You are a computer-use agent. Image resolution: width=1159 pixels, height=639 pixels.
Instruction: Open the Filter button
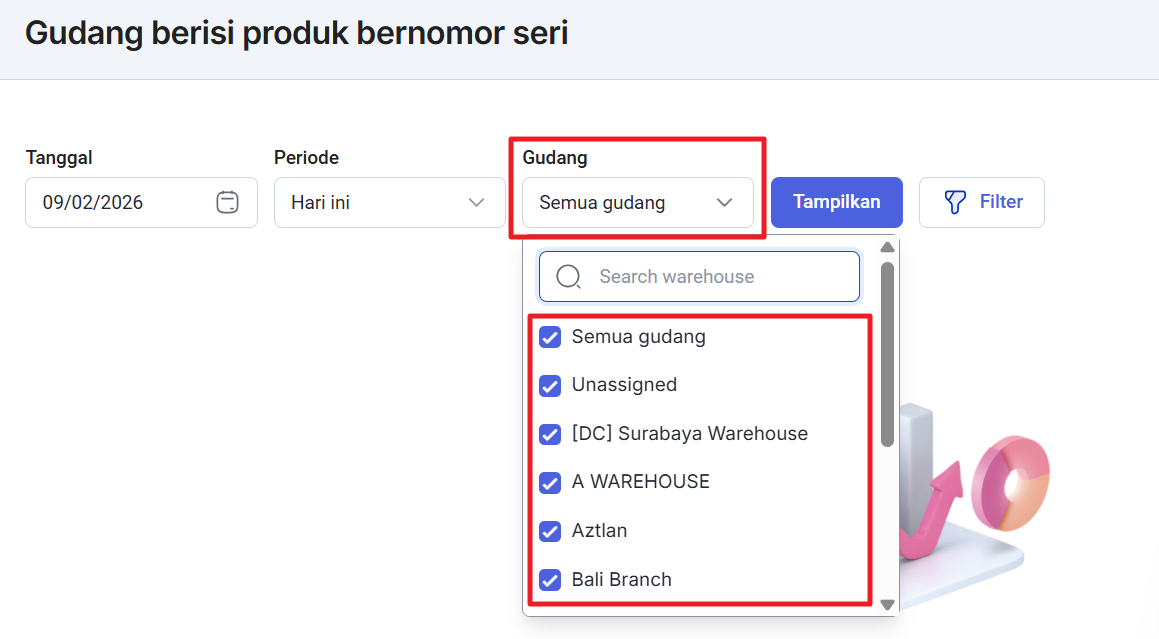[x=981, y=202]
